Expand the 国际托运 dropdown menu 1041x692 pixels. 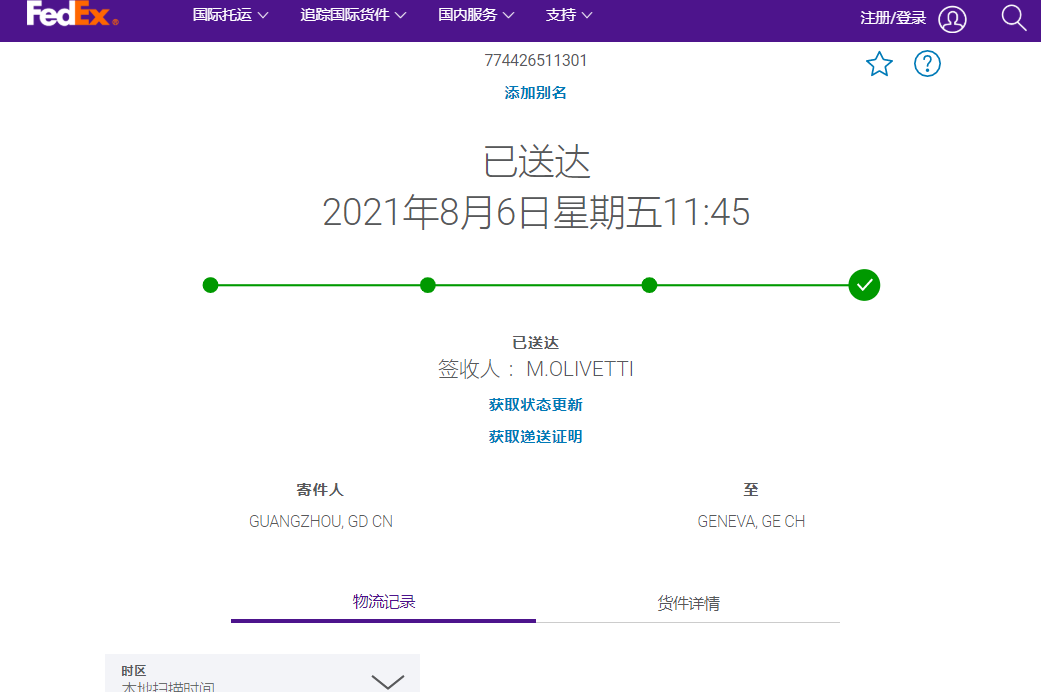click(231, 15)
